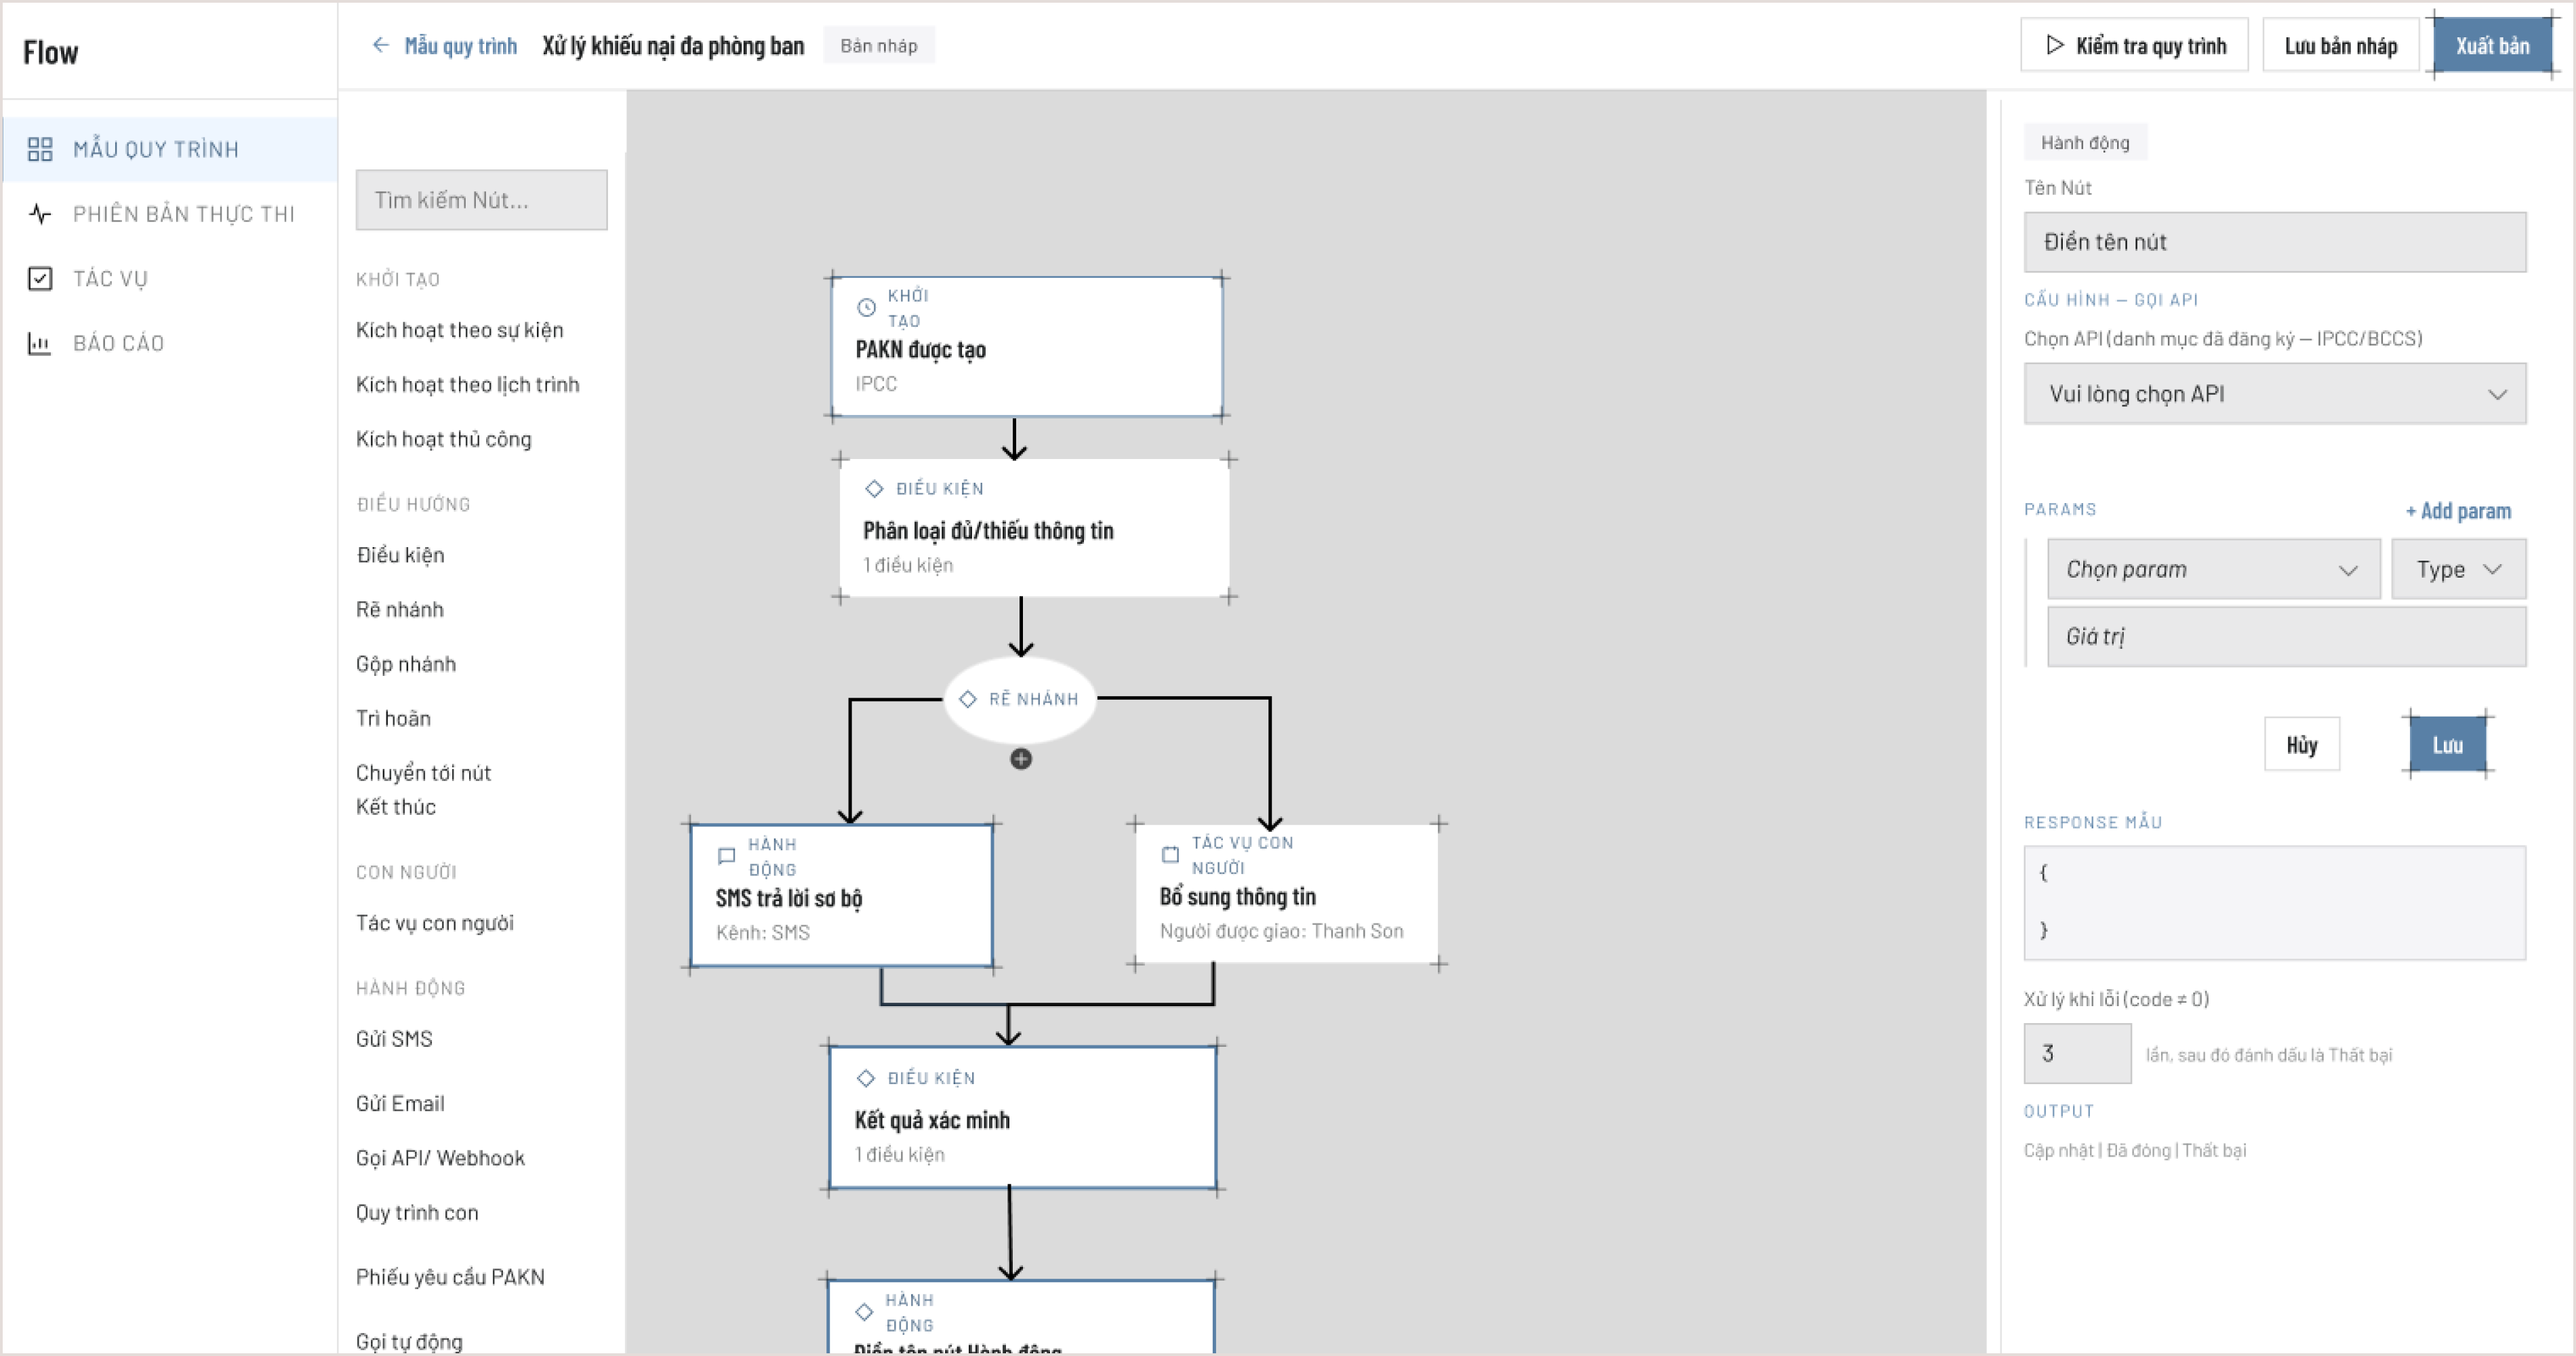
Task: Click the Báo cáo chart icon
Action: point(40,343)
